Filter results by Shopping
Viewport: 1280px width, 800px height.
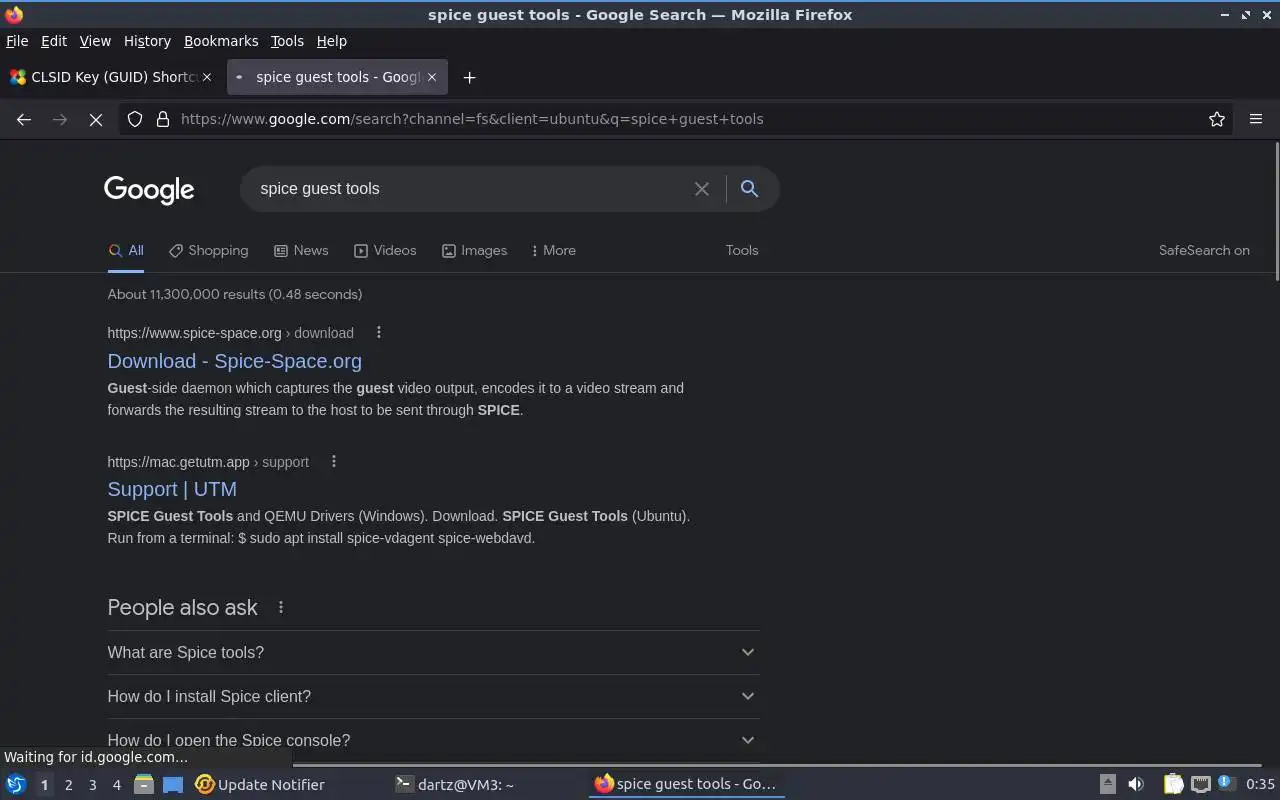pos(208,251)
